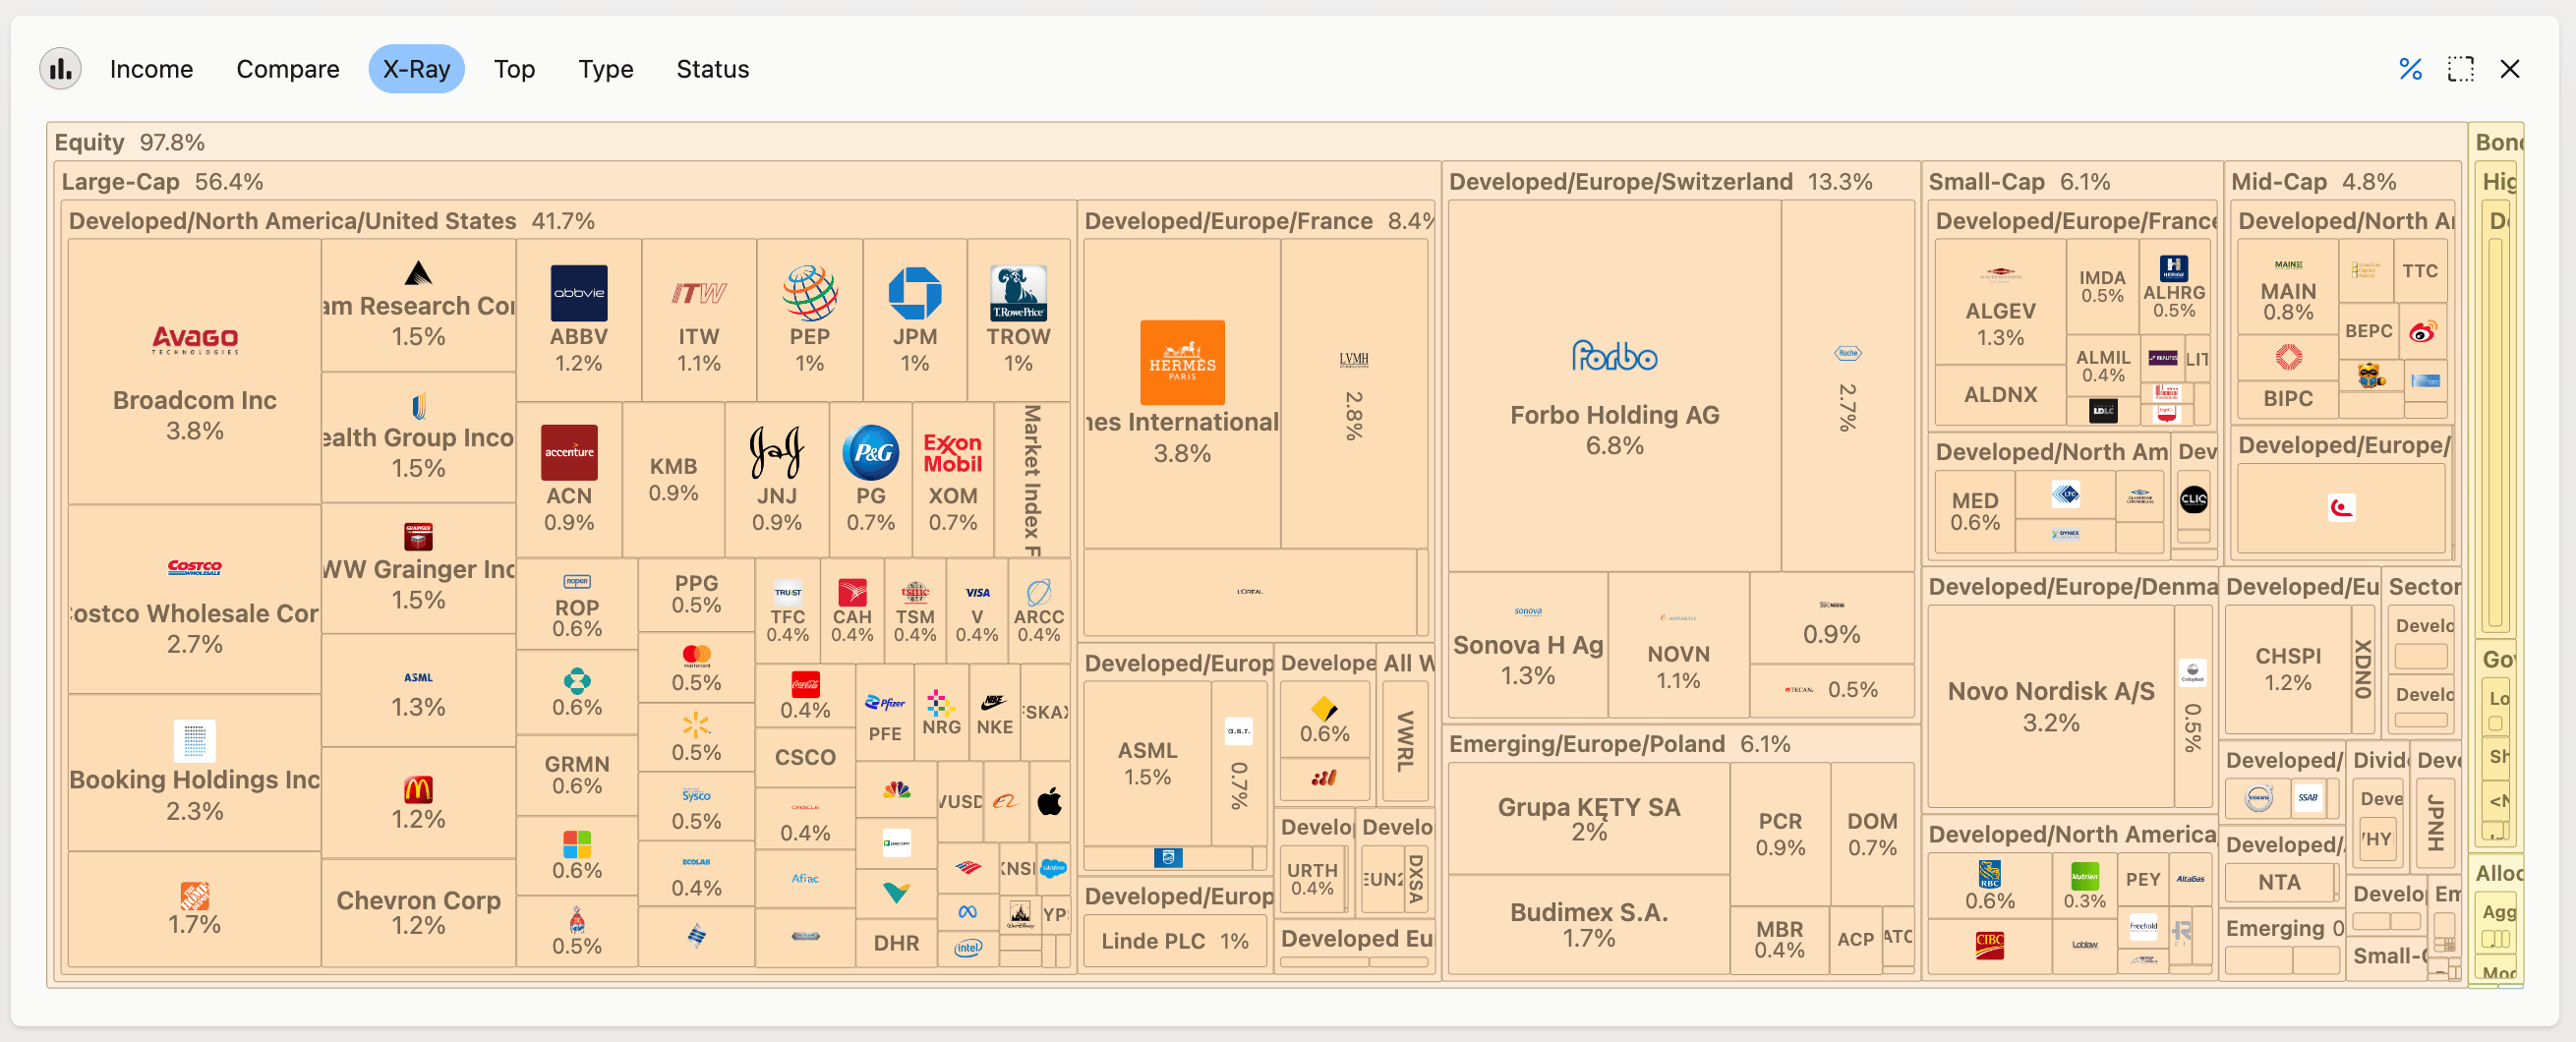Click the P&G logo tile
This screenshot has width=2576, height=1042.
pos(871,453)
